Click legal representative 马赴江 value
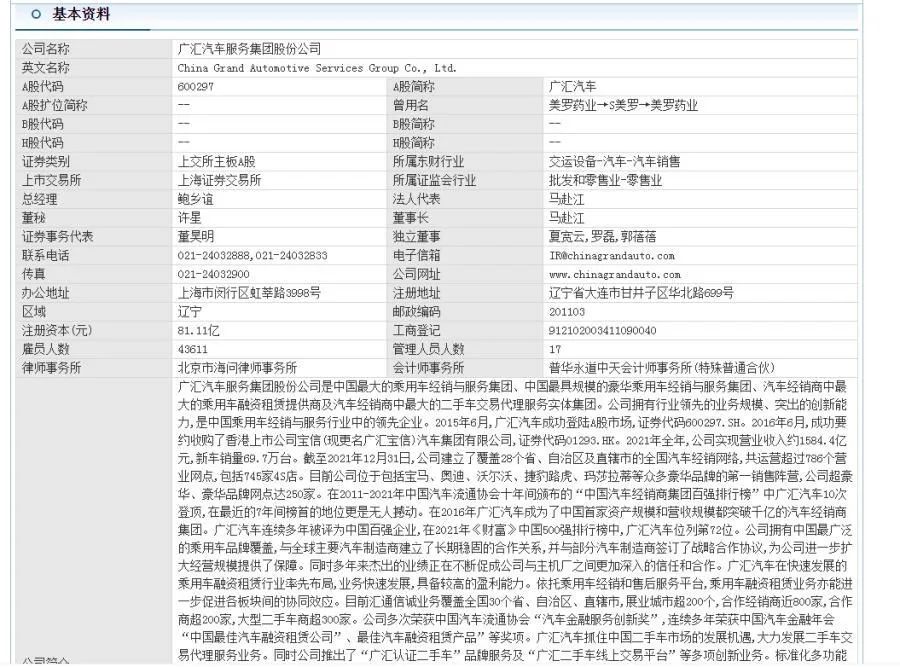 [x=566, y=199]
